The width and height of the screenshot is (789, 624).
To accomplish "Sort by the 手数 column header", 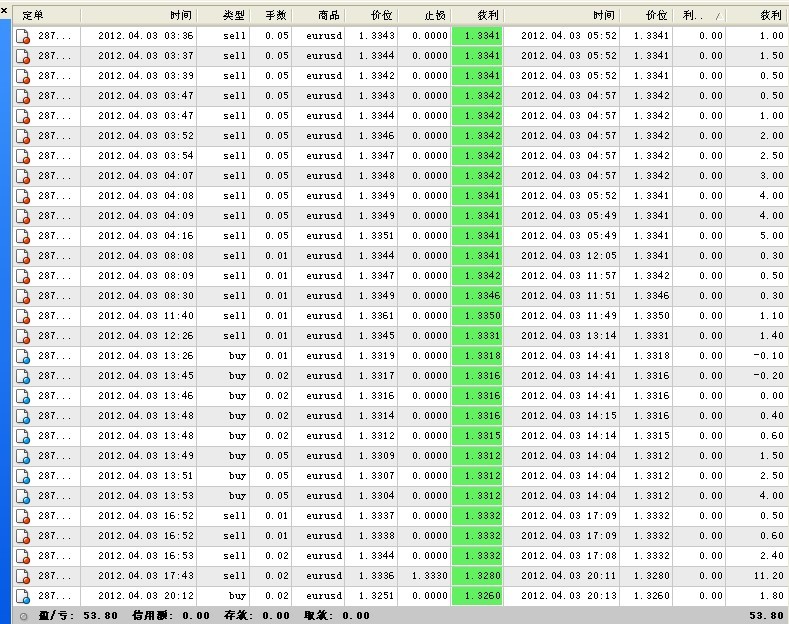I will (271, 16).
